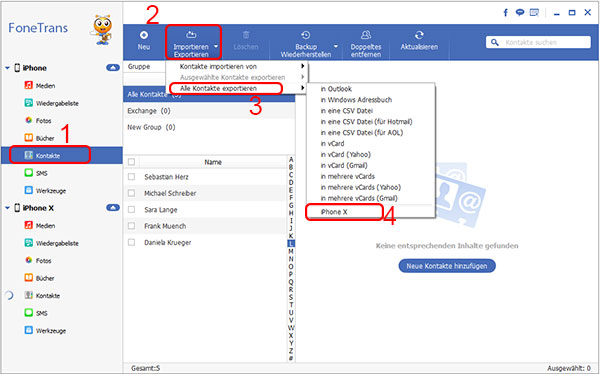
Task: Check the box for Michael Schreiber
Action: click(131, 193)
